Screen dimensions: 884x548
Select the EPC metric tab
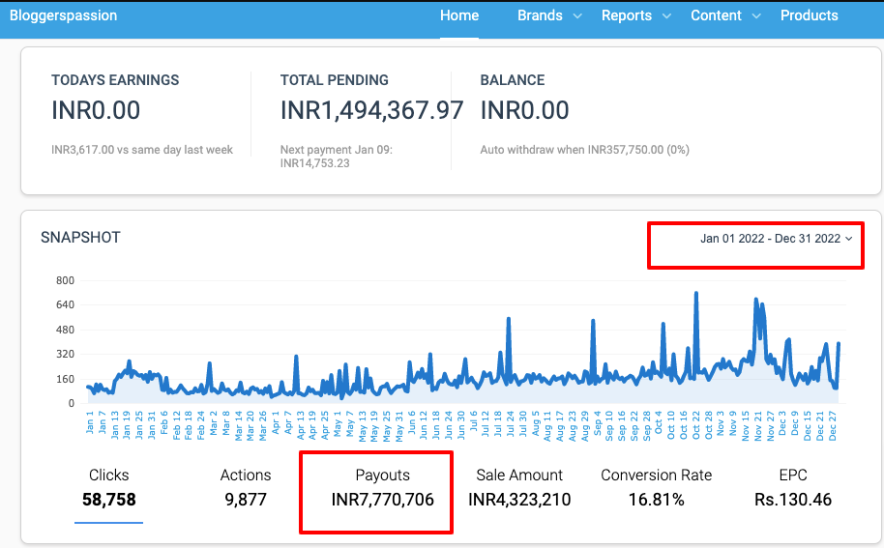(x=793, y=488)
